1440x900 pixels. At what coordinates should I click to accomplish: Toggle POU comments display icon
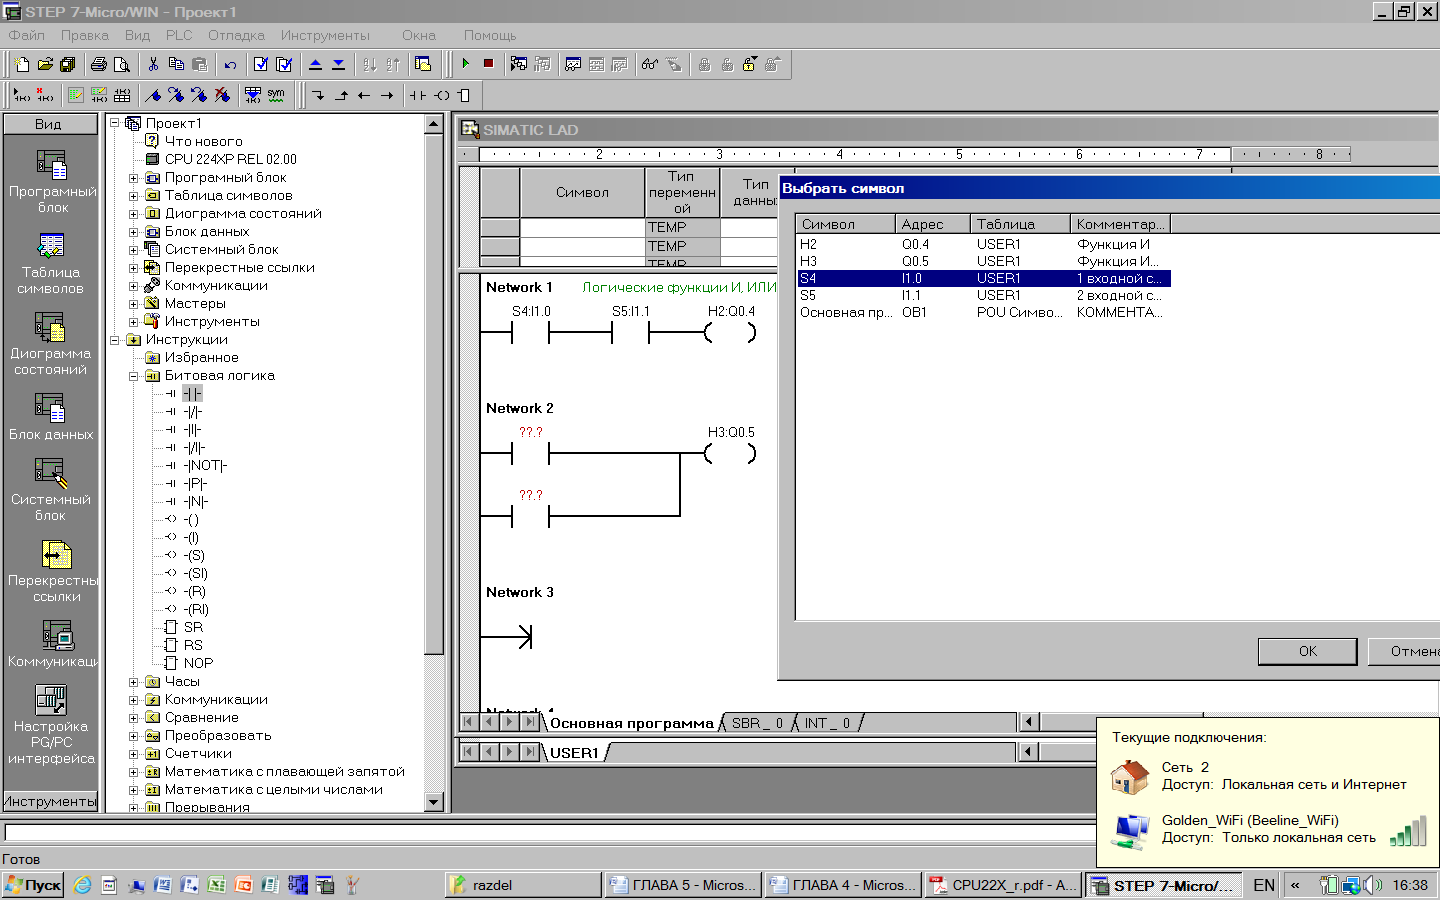[76, 95]
